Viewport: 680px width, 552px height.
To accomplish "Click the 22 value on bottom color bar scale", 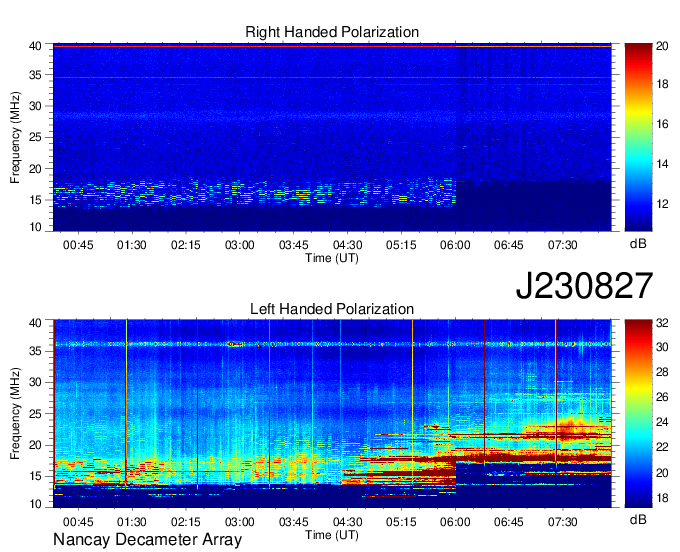I will 662,447.
